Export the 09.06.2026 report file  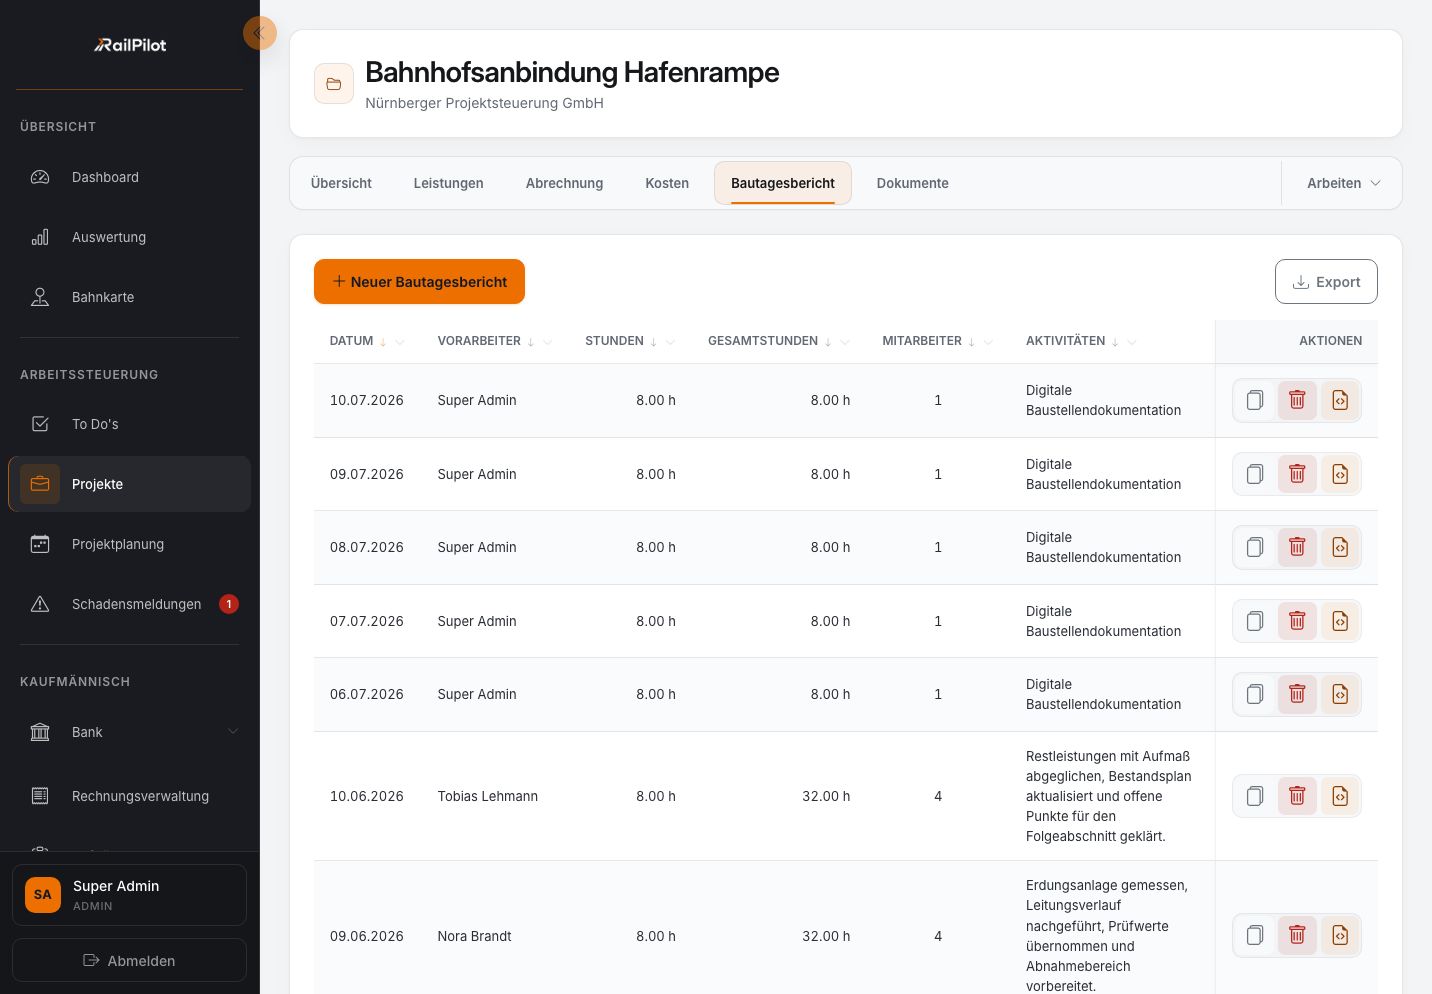[x=1340, y=935]
